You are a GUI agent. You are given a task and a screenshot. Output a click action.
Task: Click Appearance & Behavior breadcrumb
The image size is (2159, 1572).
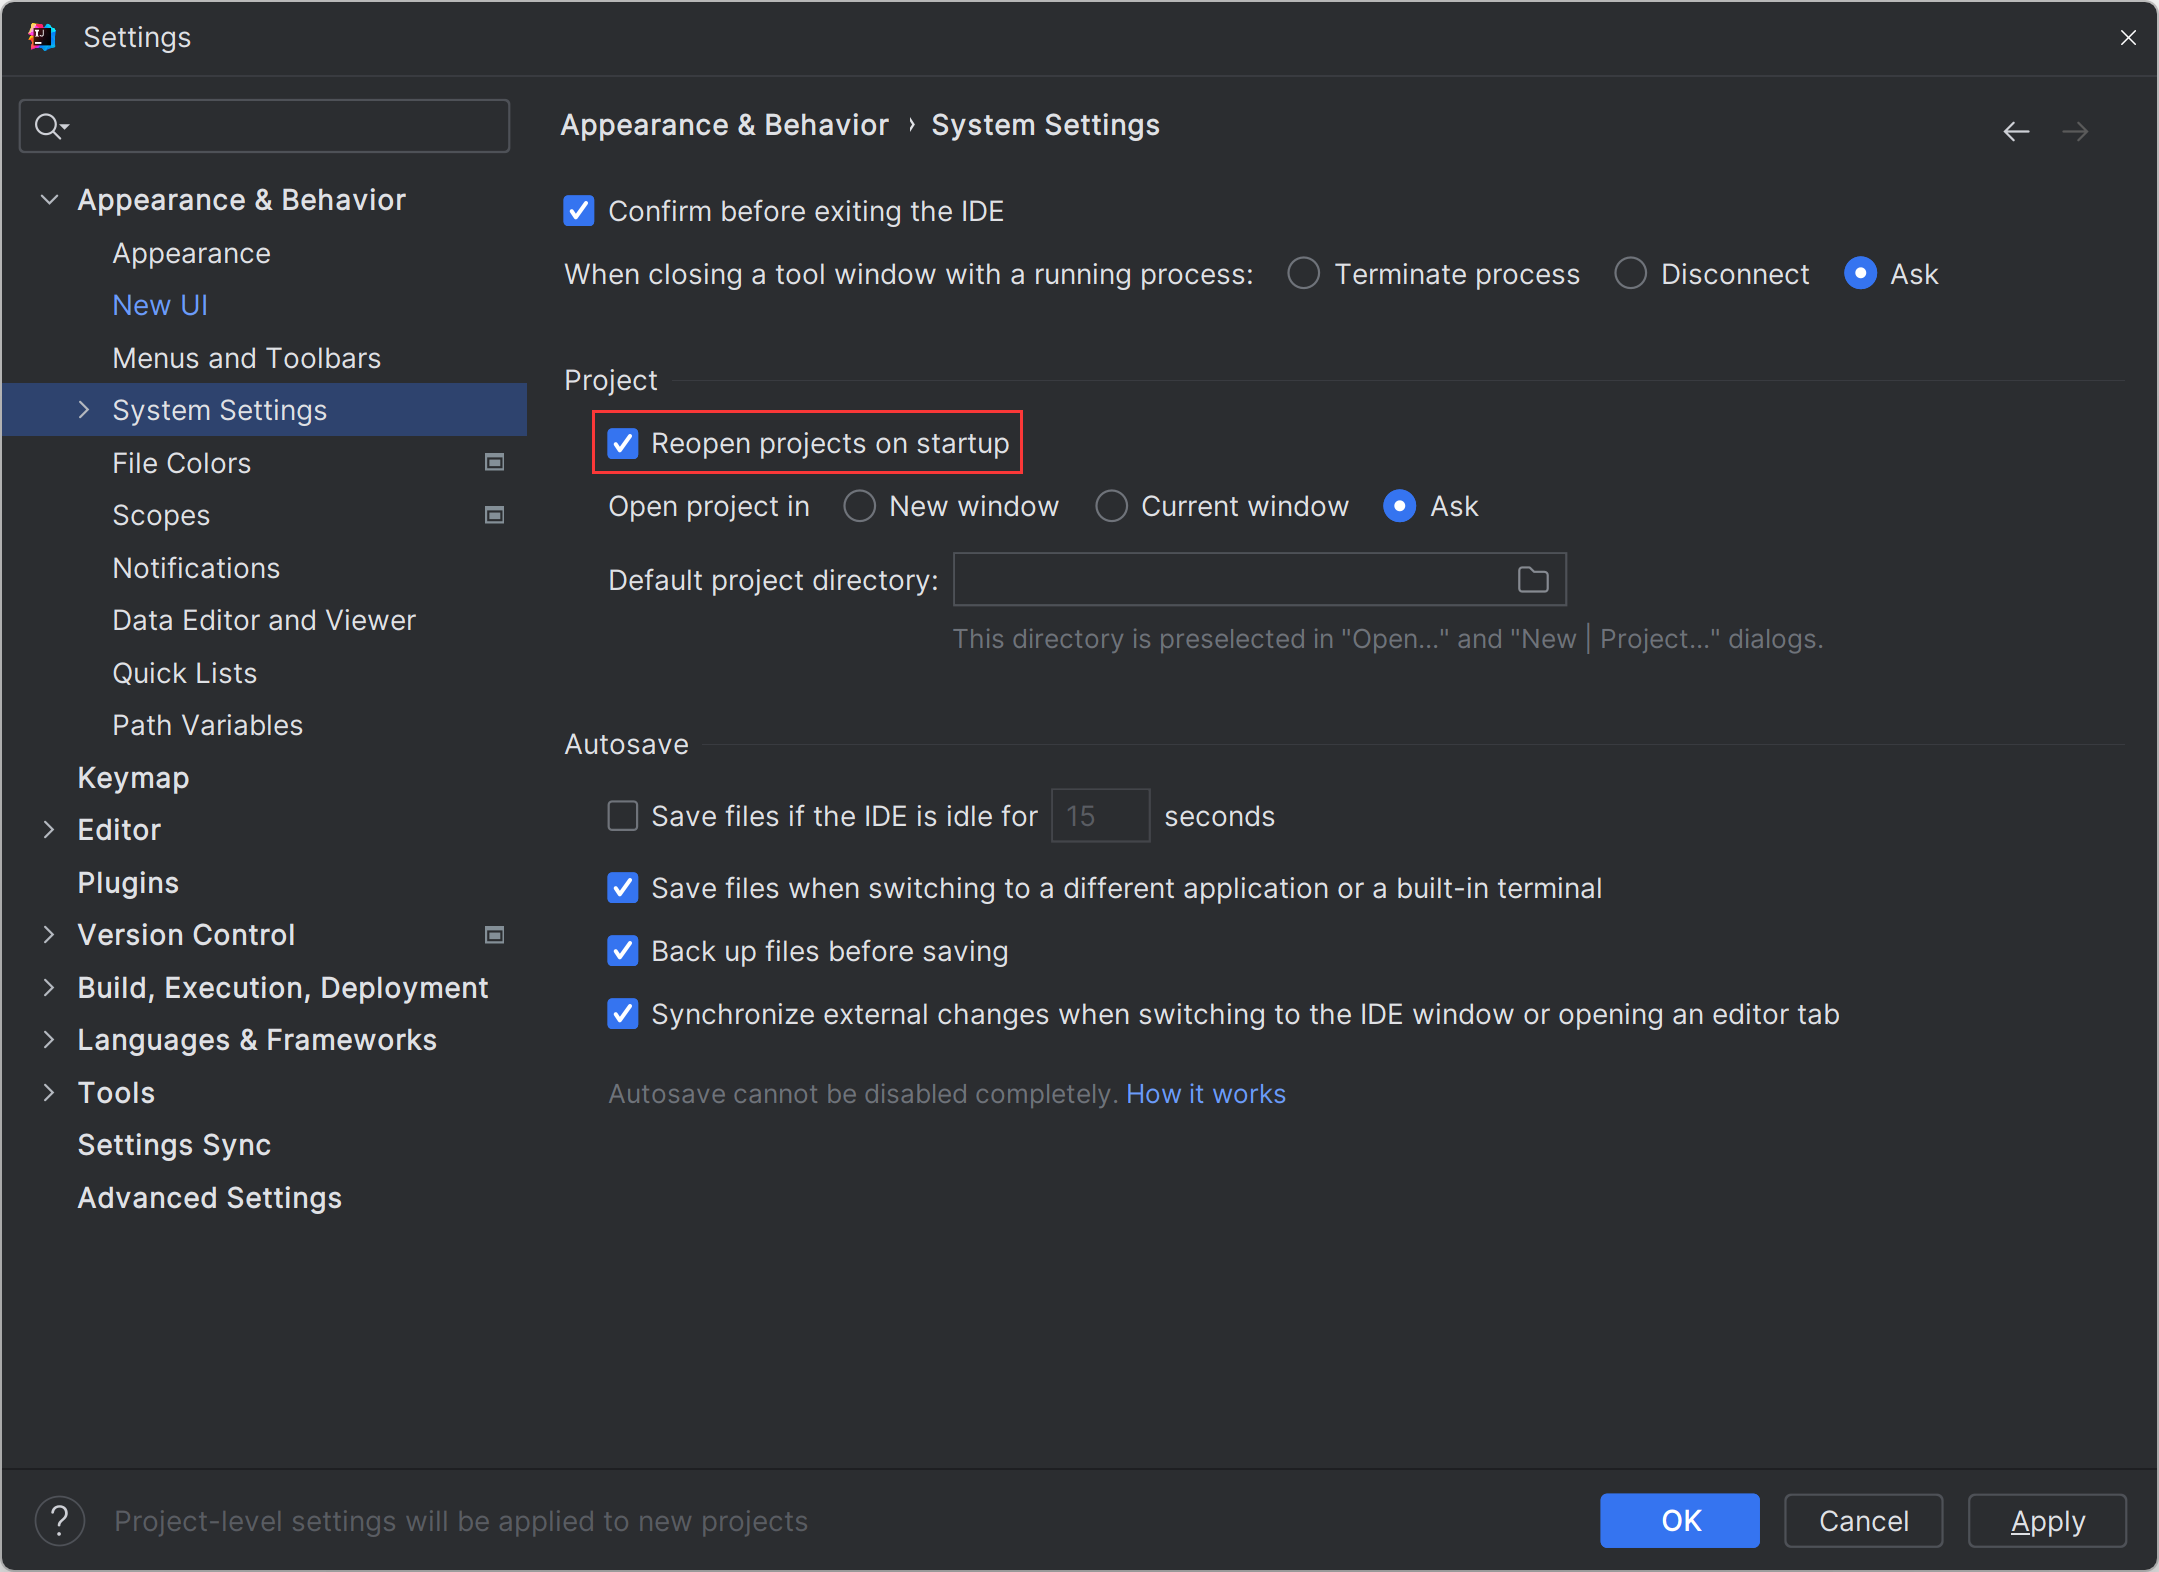pos(724,125)
